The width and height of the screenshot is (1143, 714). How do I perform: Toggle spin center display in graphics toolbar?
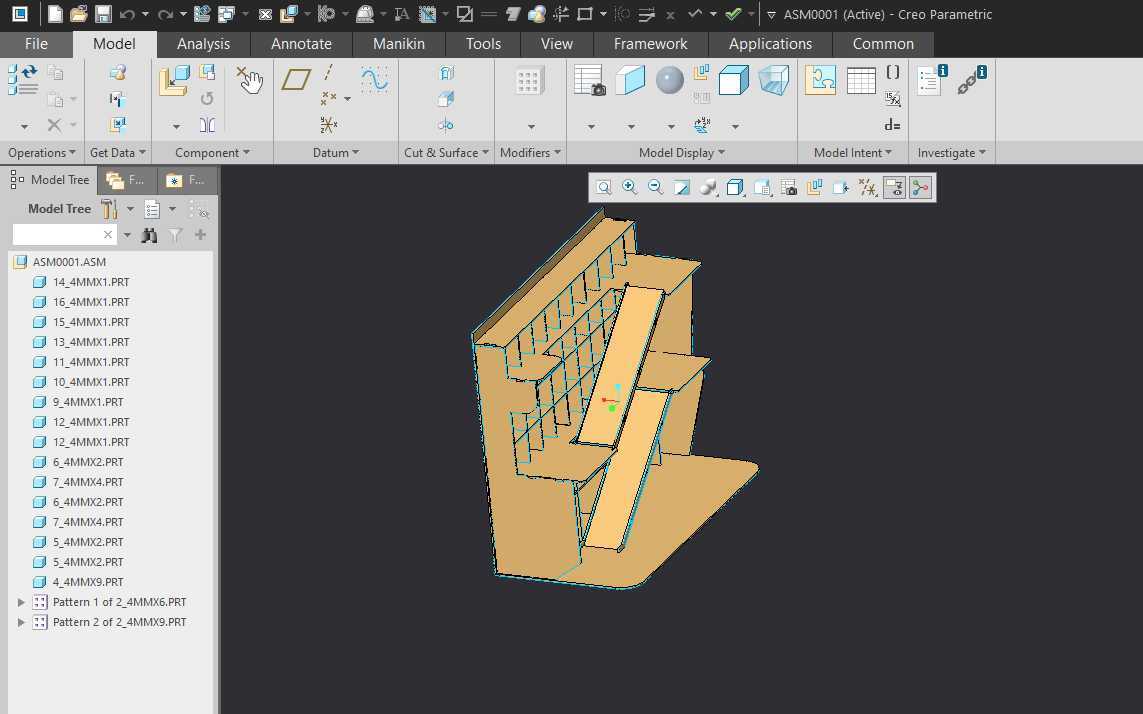point(921,187)
